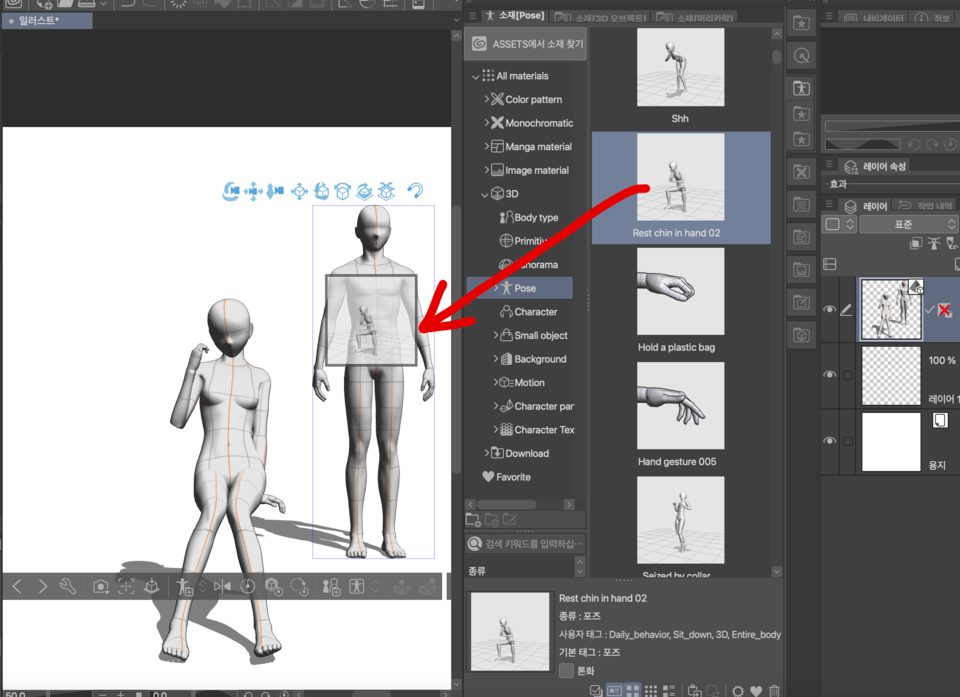The image size is (960, 697).
Task: Delete selected material trash icon
Action: pyautogui.click(x=774, y=690)
